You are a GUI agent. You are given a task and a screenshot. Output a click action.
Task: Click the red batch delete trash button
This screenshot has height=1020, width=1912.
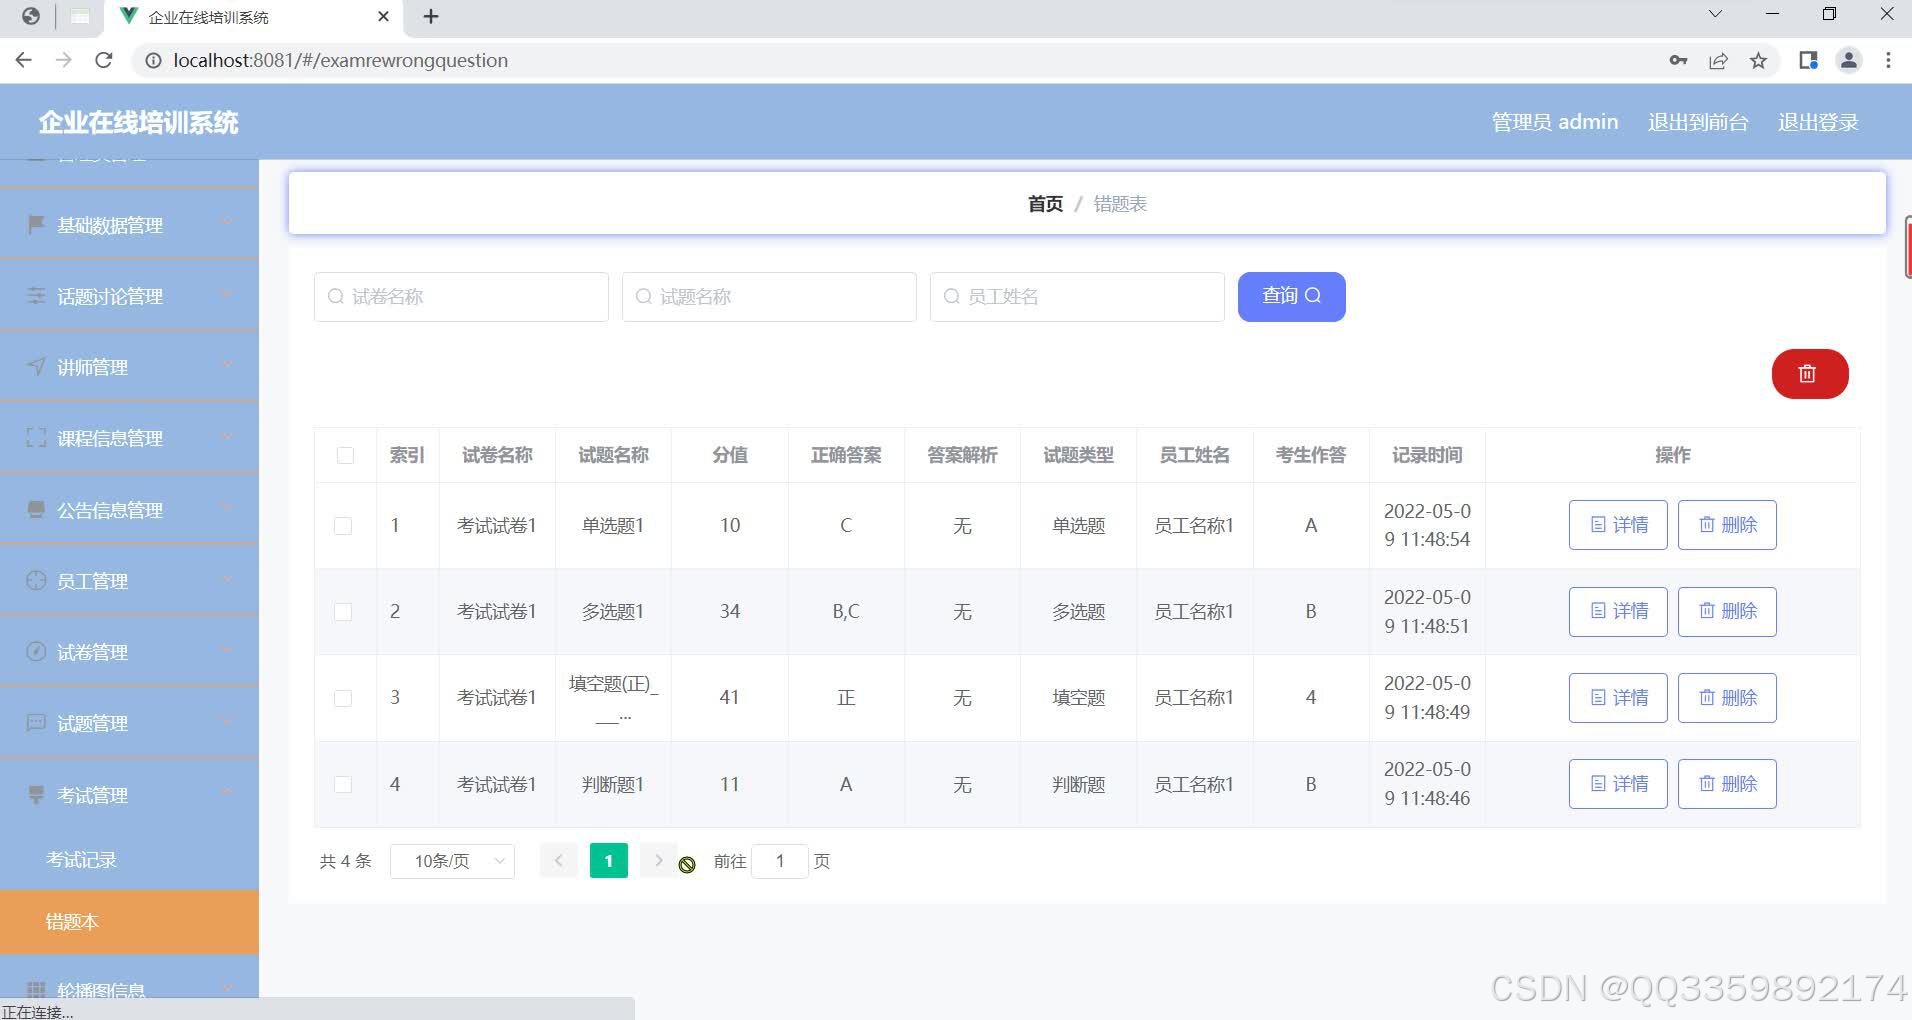(1809, 374)
